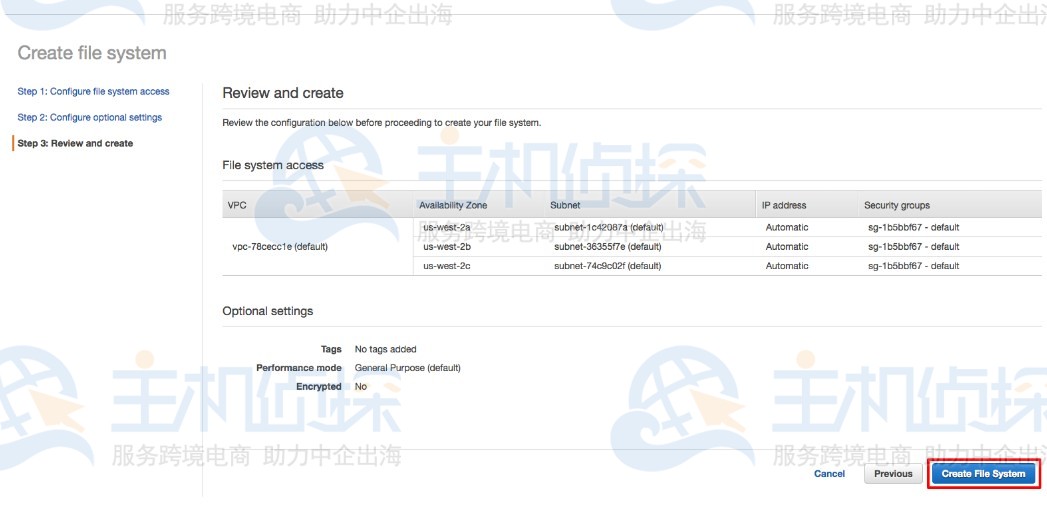Select the us-west-2b availability zone cell
Image resolution: width=1047 pixels, height=531 pixels.
click(x=447, y=246)
